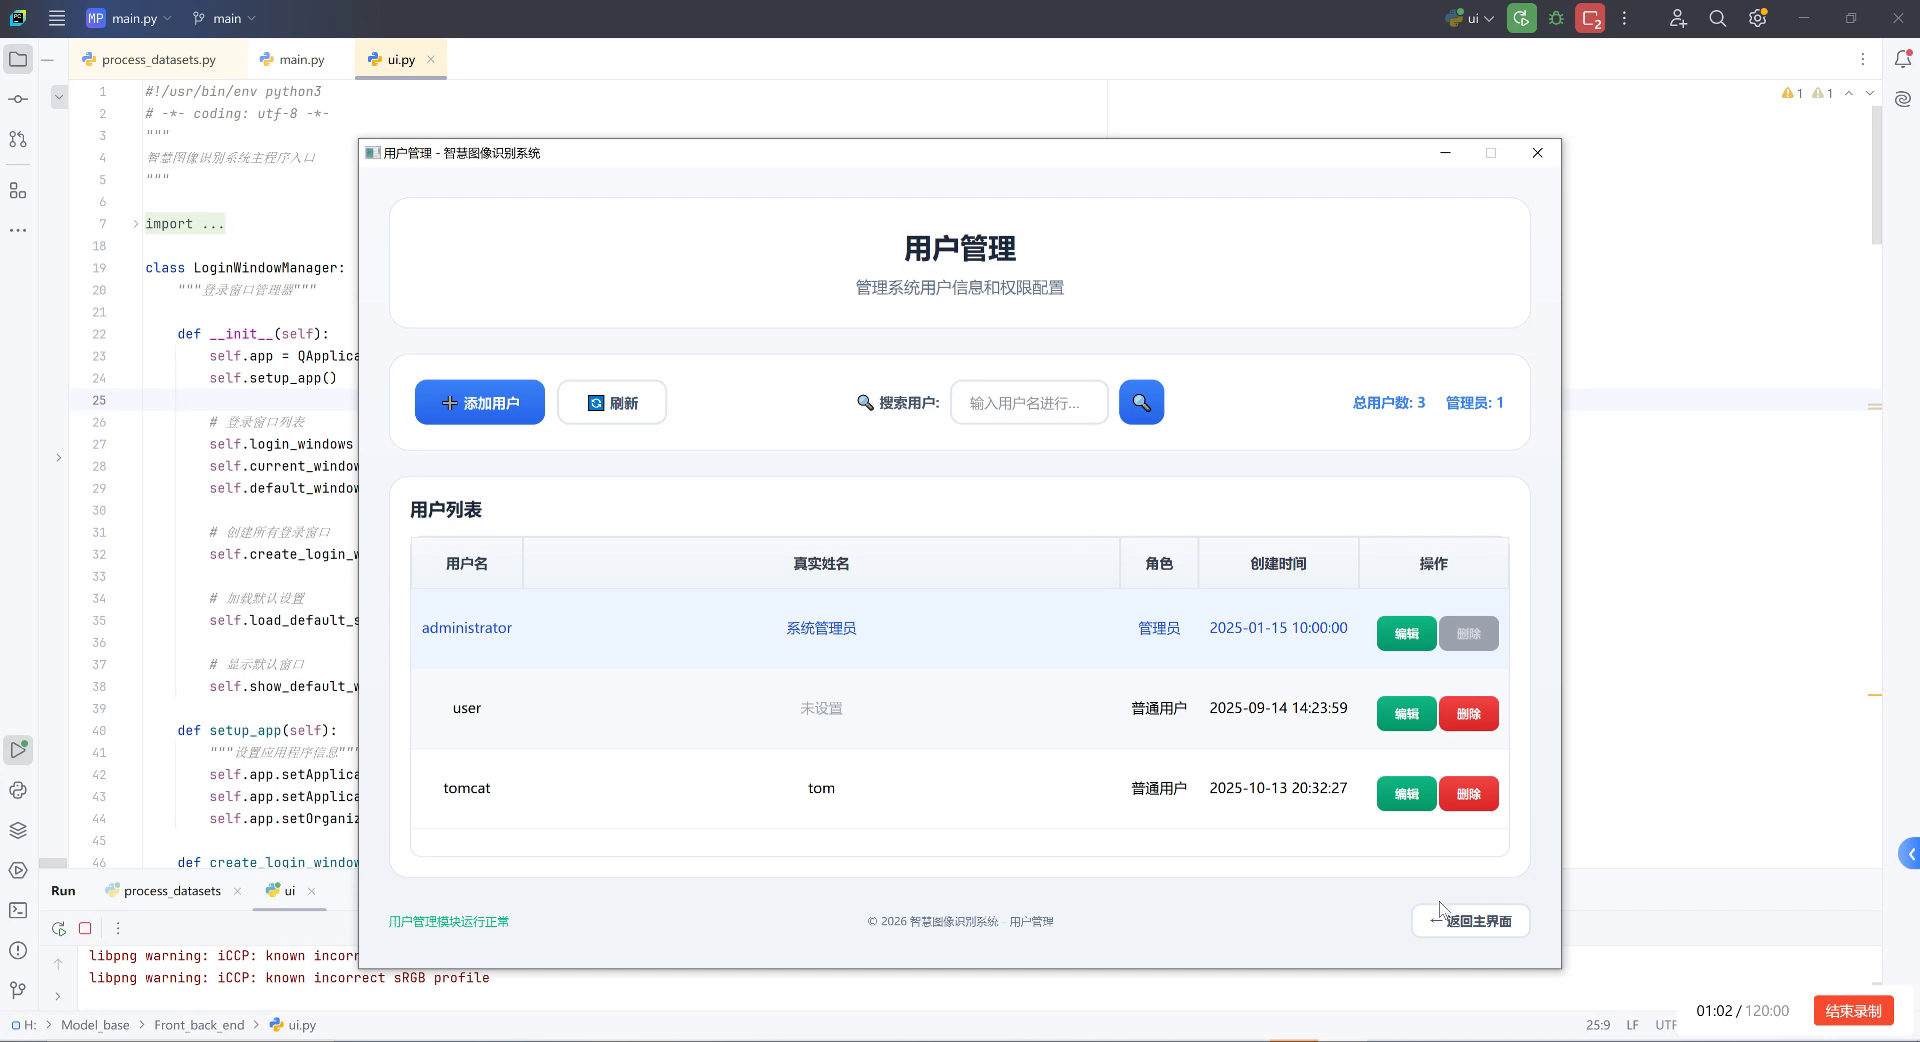Open the Structure tool window
Image resolution: width=1920 pixels, height=1042 pixels.
point(18,190)
